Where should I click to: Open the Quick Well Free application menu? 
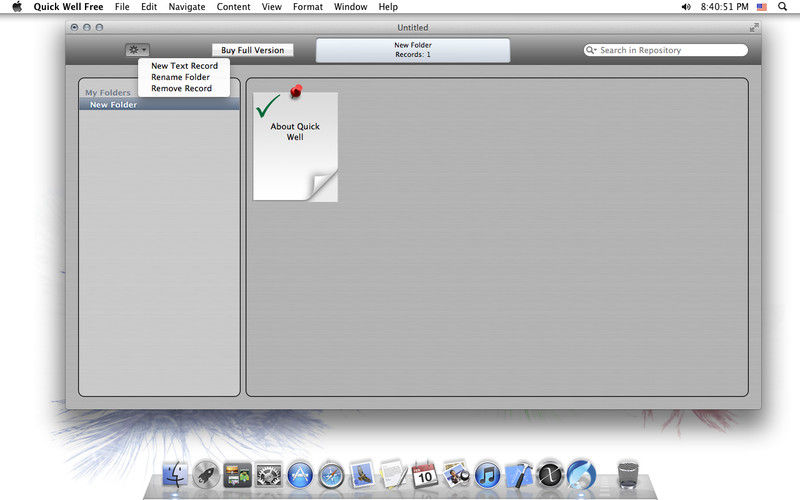click(68, 7)
